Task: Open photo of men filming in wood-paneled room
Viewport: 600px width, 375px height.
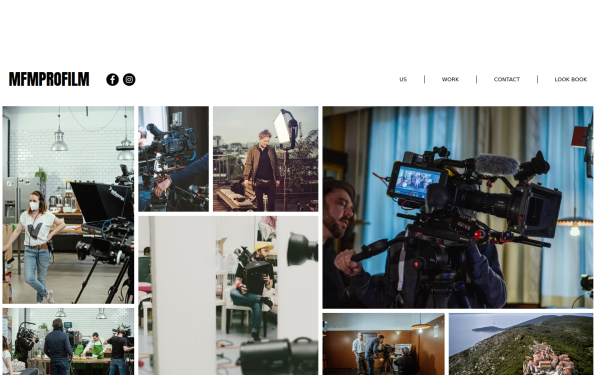Action: pos(383,344)
